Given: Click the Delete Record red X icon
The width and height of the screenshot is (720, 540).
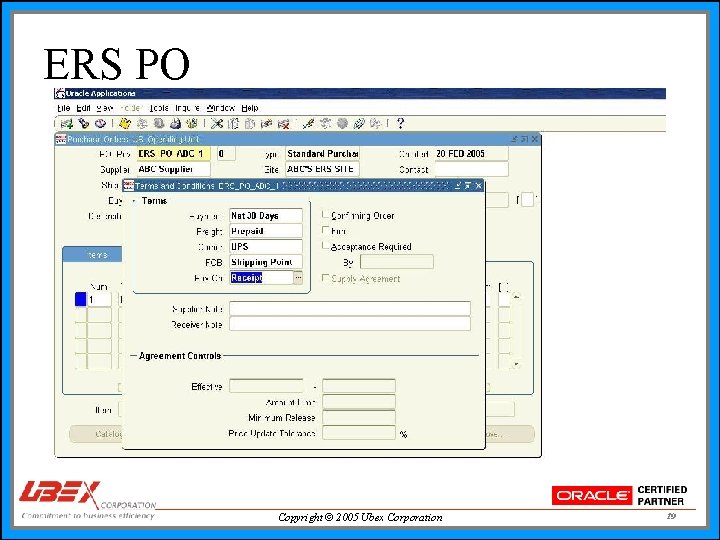Looking at the screenshot, I should (284, 123).
